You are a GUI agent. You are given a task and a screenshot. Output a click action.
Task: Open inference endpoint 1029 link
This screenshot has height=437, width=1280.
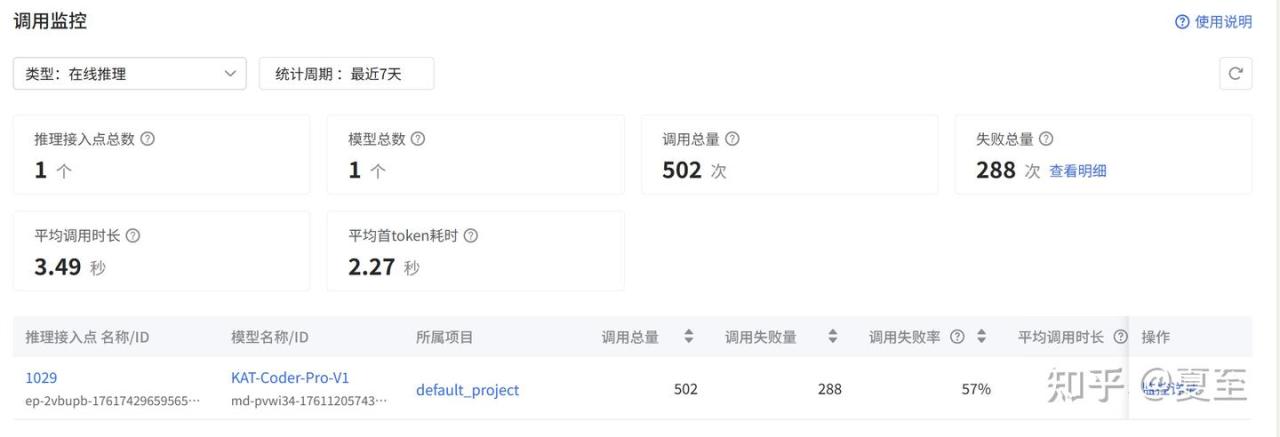pos(41,378)
